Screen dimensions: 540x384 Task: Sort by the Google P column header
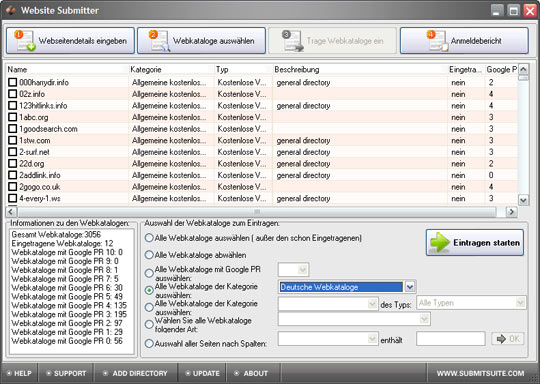(501, 70)
